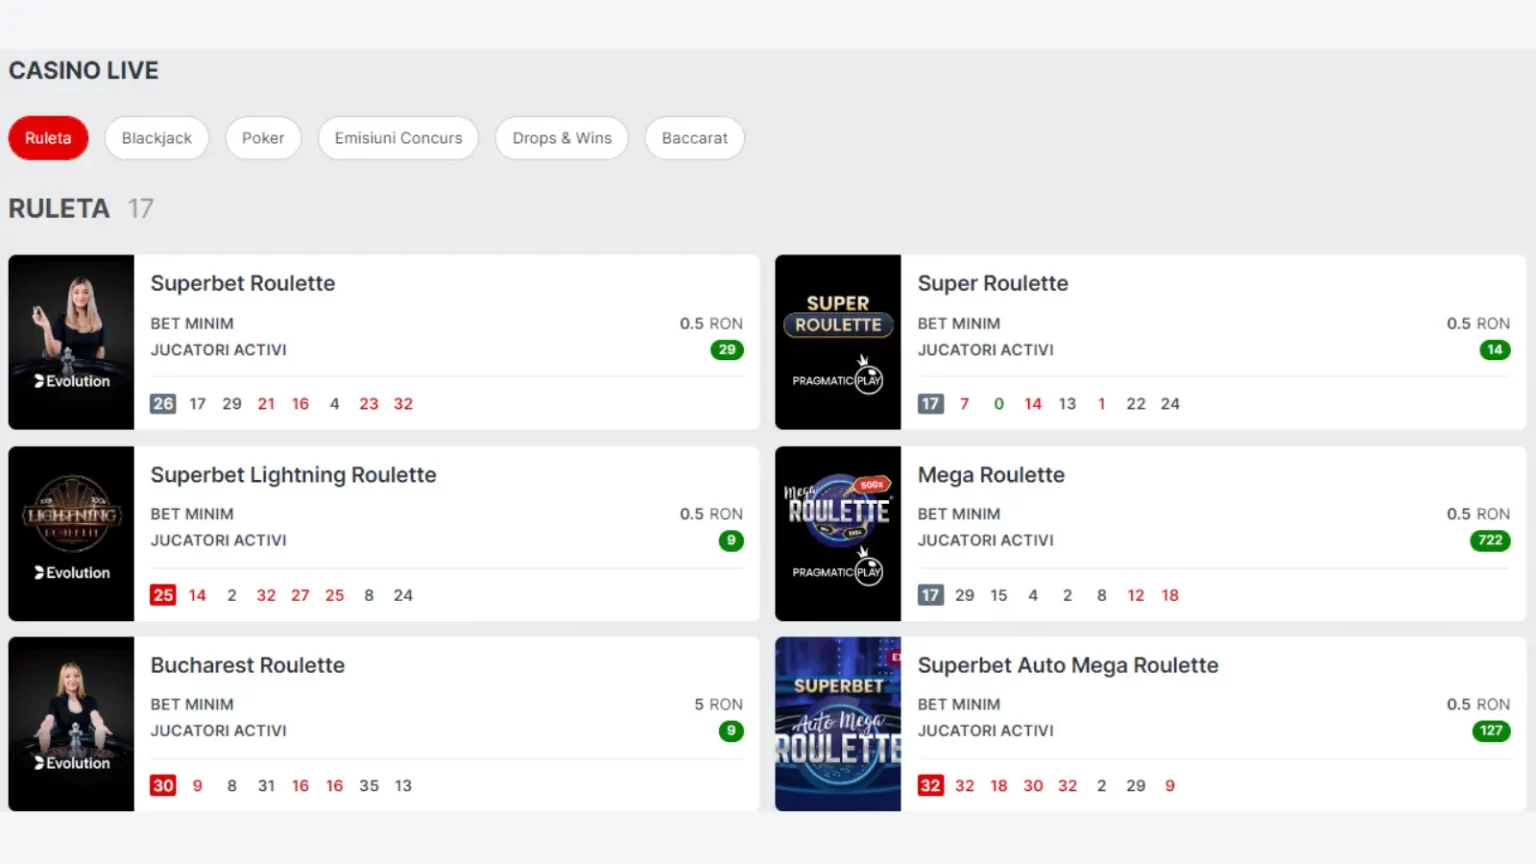Open the Mega Roulette thumbnail image

tap(838, 533)
